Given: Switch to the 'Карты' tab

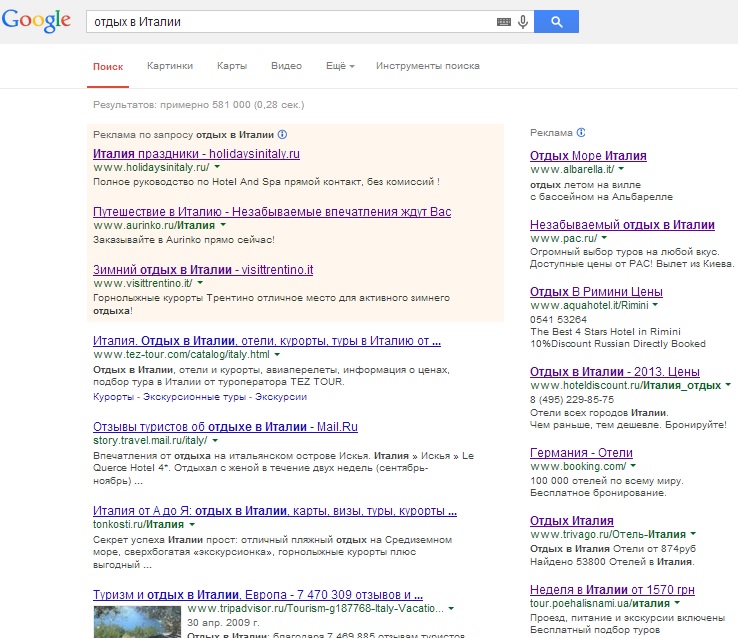Looking at the screenshot, I should (232, 66).
